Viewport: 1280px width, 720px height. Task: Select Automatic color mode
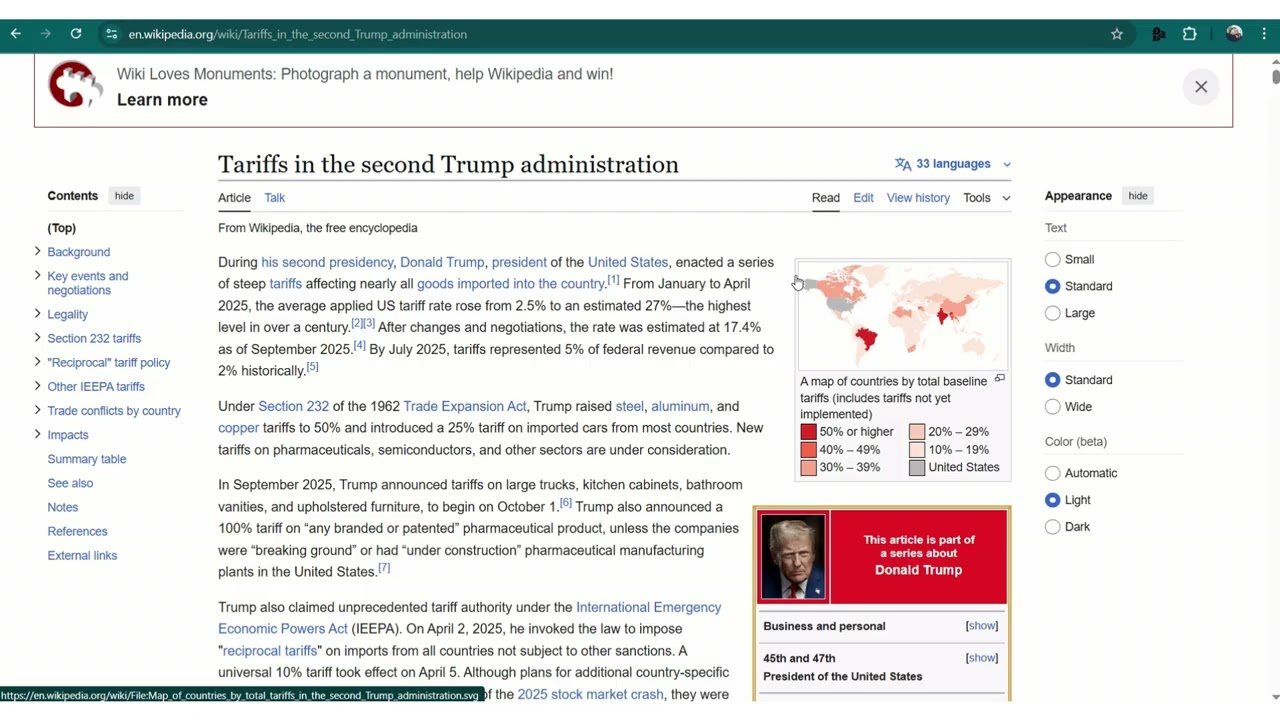click(x=1053, y=473)
